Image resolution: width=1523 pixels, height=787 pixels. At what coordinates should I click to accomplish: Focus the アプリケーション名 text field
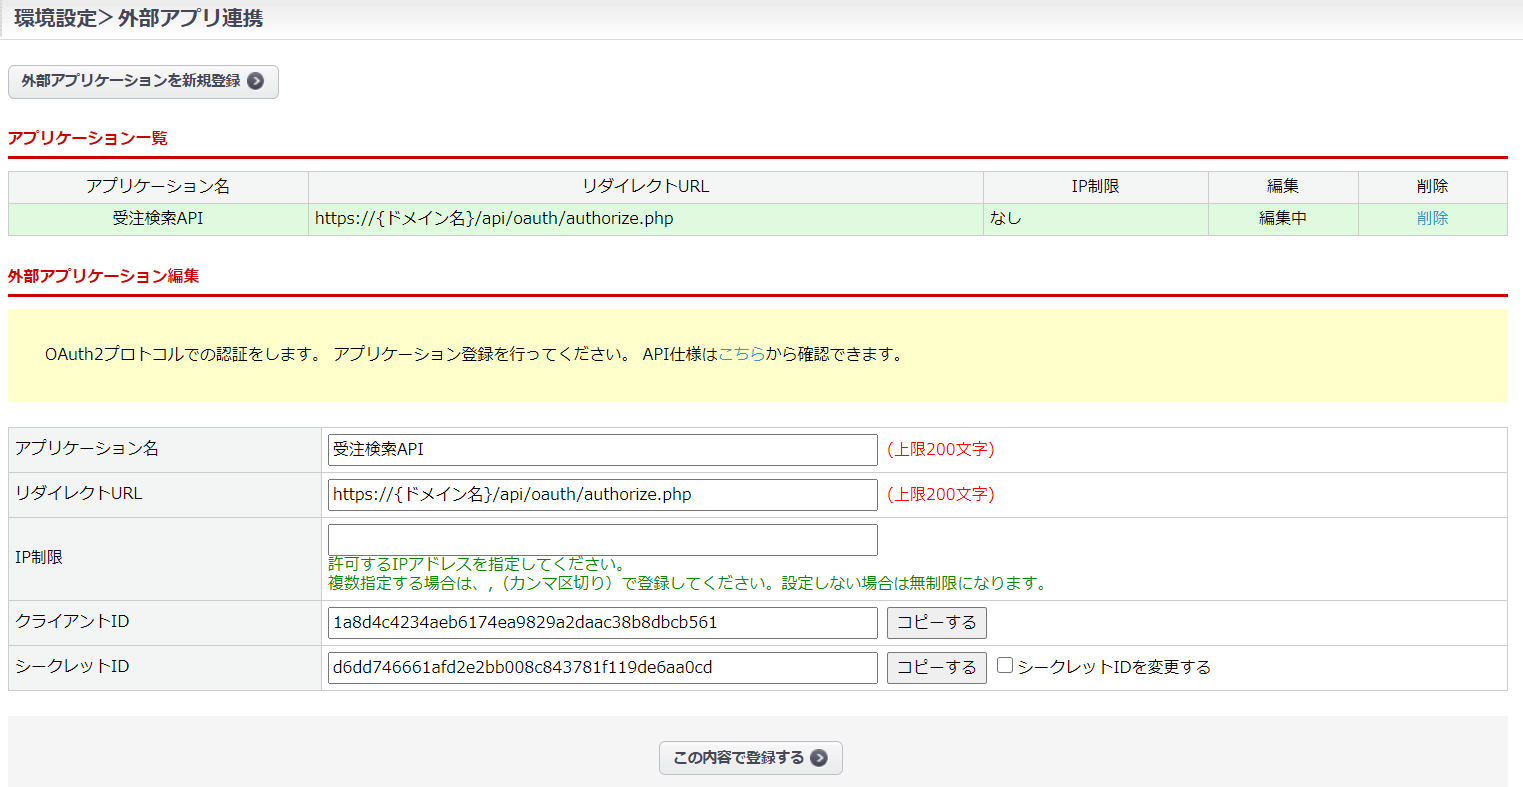click(602, 450)
